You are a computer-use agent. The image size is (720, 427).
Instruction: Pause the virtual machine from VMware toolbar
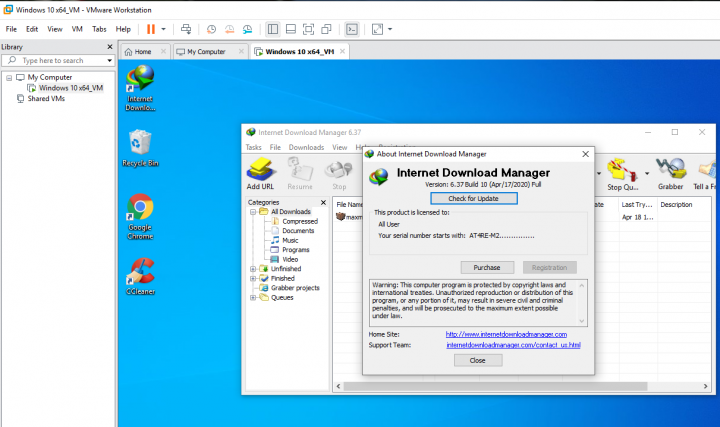click(x=151, y=29)
